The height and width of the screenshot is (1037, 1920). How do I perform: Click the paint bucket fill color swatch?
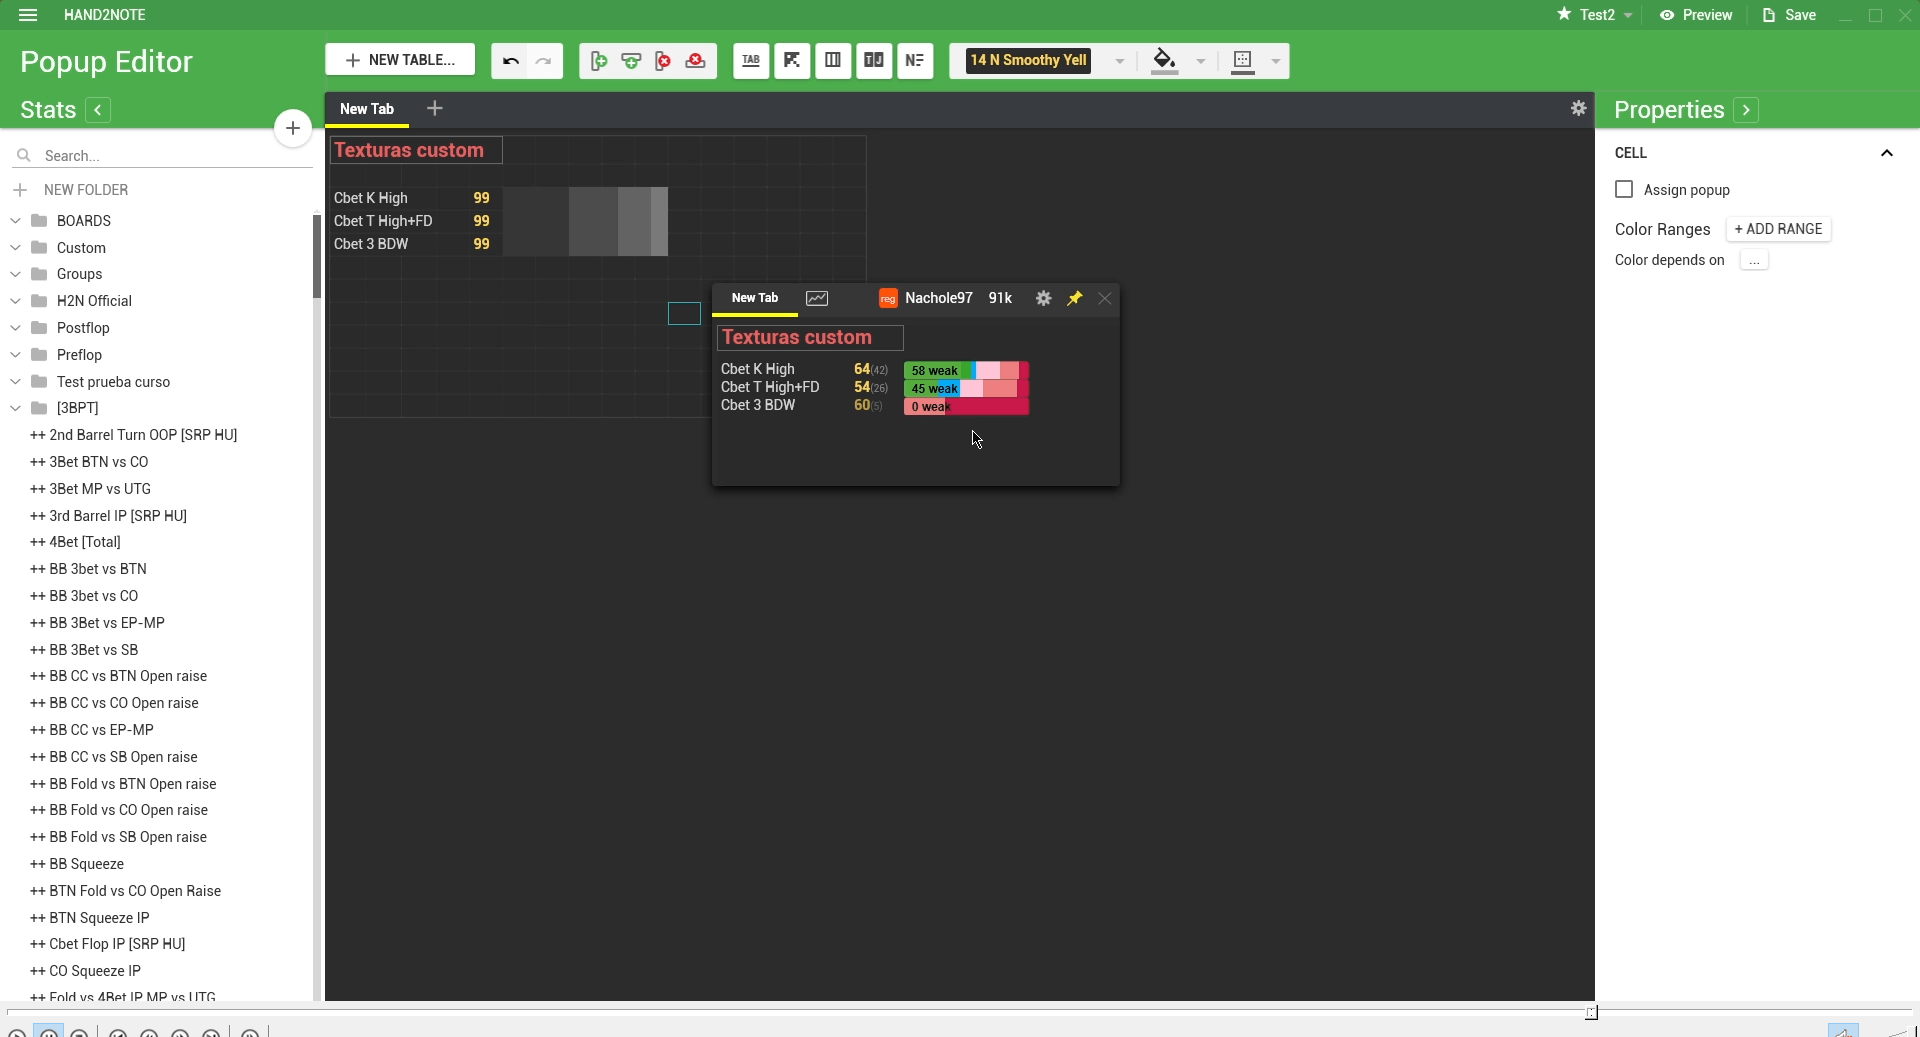1164,60
